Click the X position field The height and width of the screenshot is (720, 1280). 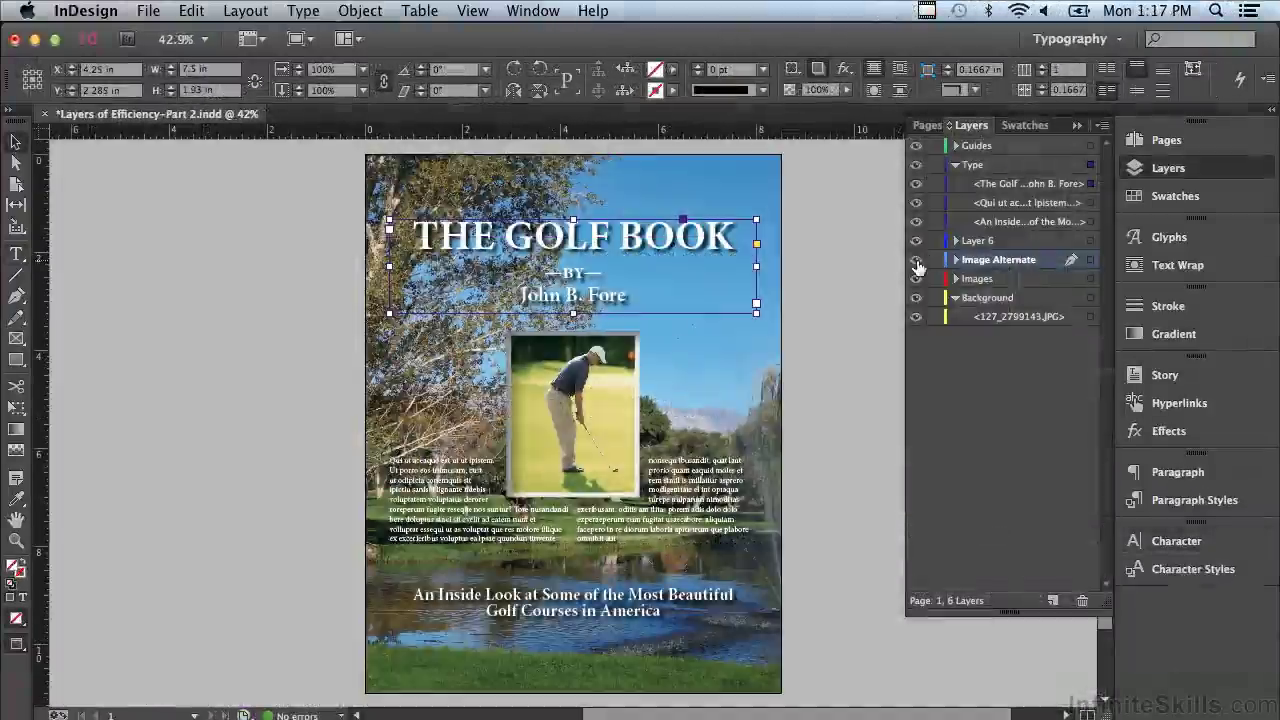click(110, 70)
